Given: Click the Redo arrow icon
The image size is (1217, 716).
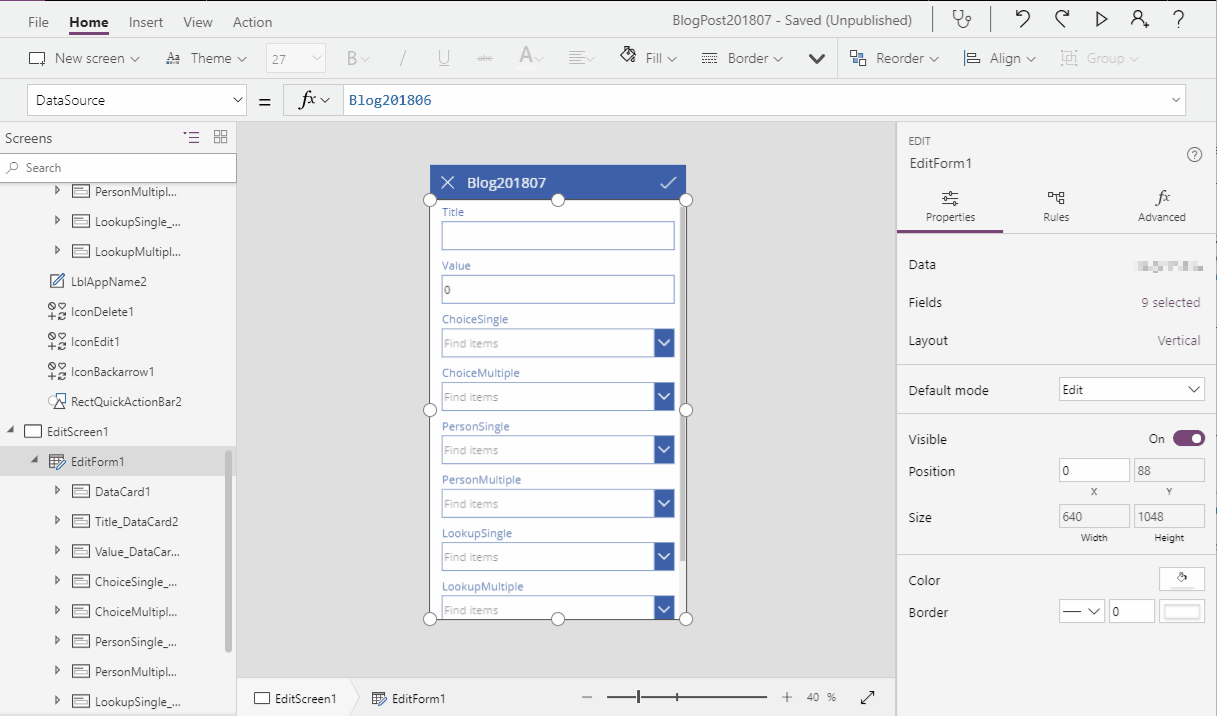Looking at the screenshot, I should pyautogui.click(x=1062, y=20).
